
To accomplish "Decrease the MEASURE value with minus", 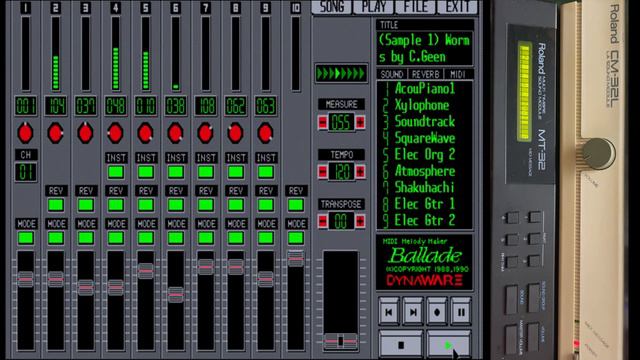I will tap(322, 122).
